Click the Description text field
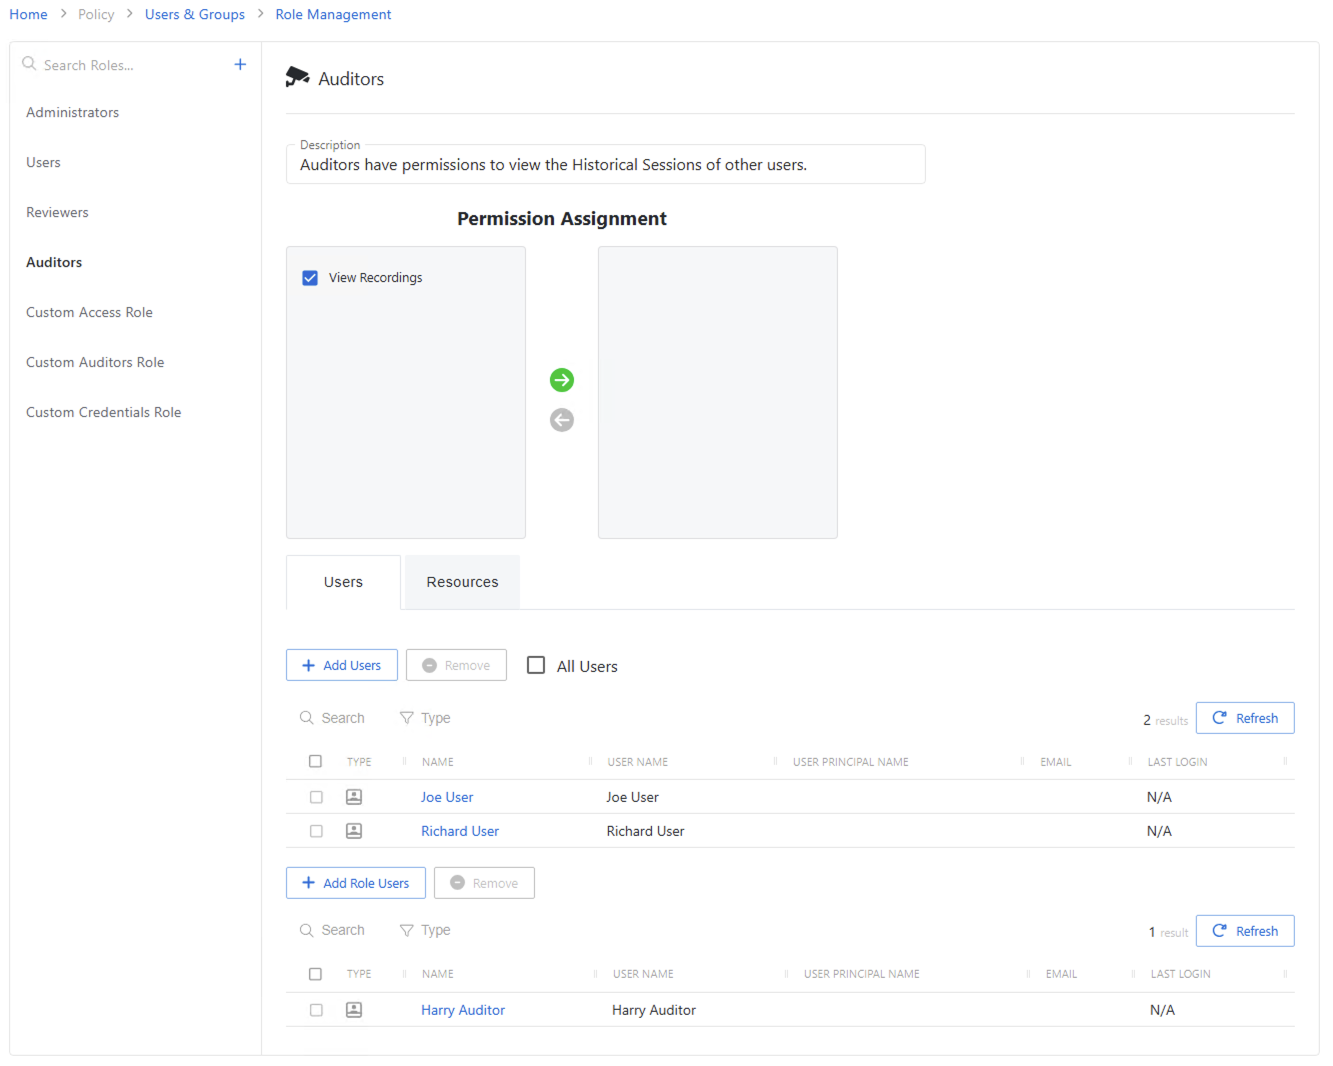 pyautogui.click(x=605, y=165)
